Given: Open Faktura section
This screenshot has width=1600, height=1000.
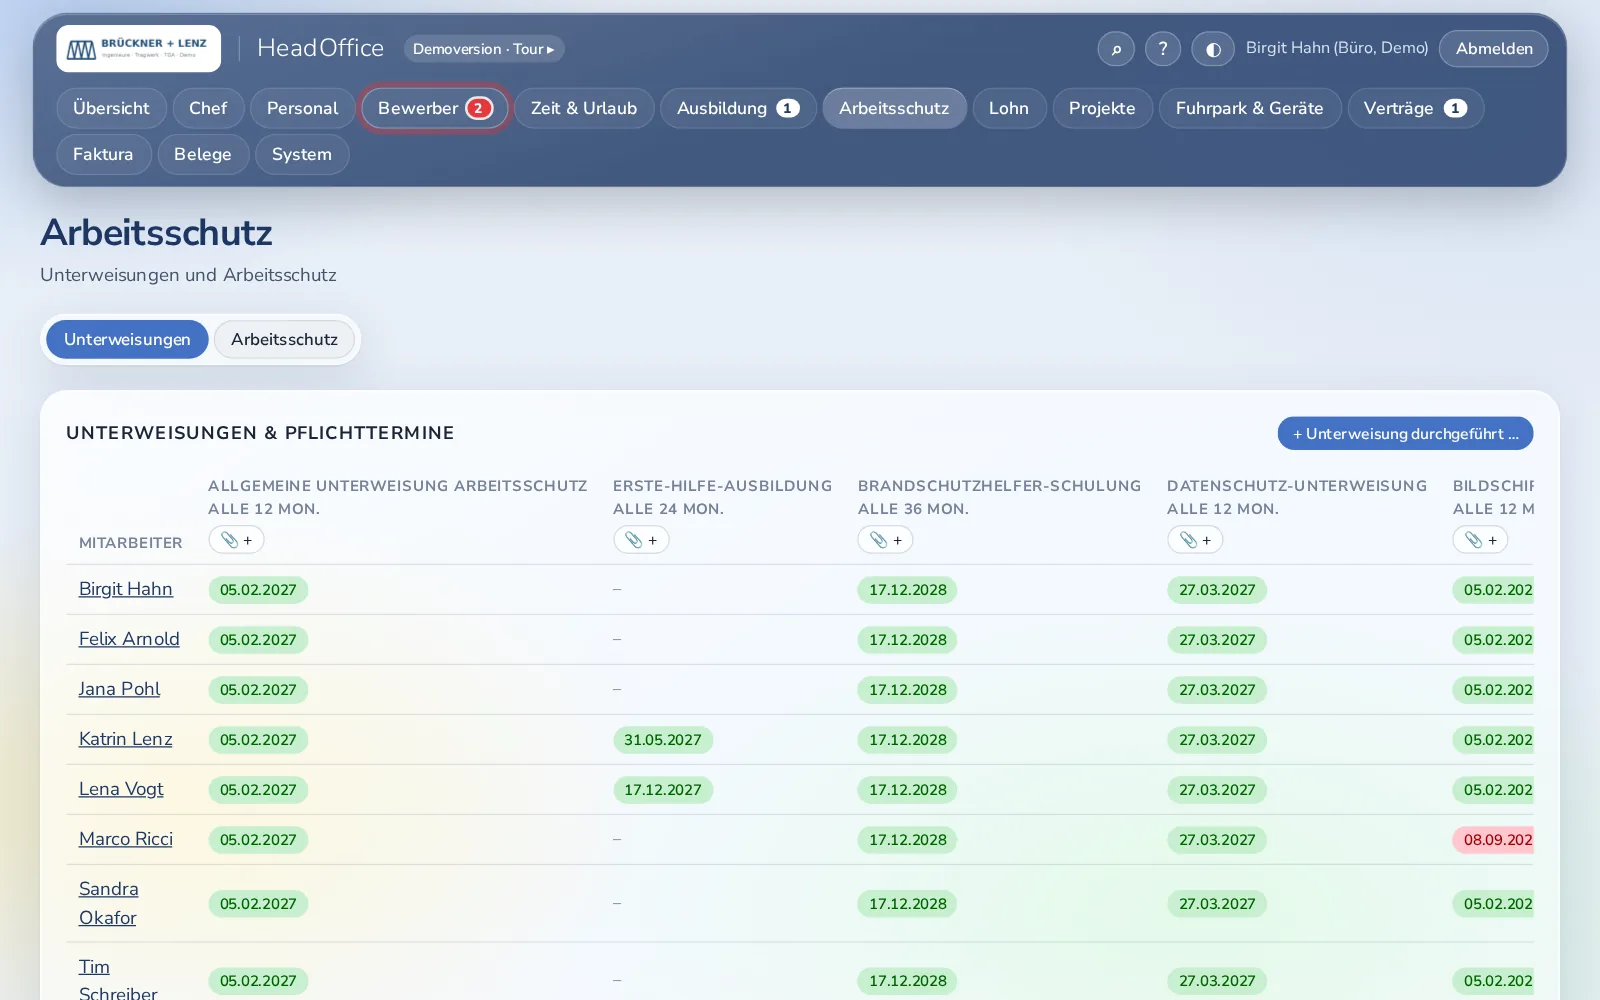Looking at the screenshot, I should [x=103, y=154].
